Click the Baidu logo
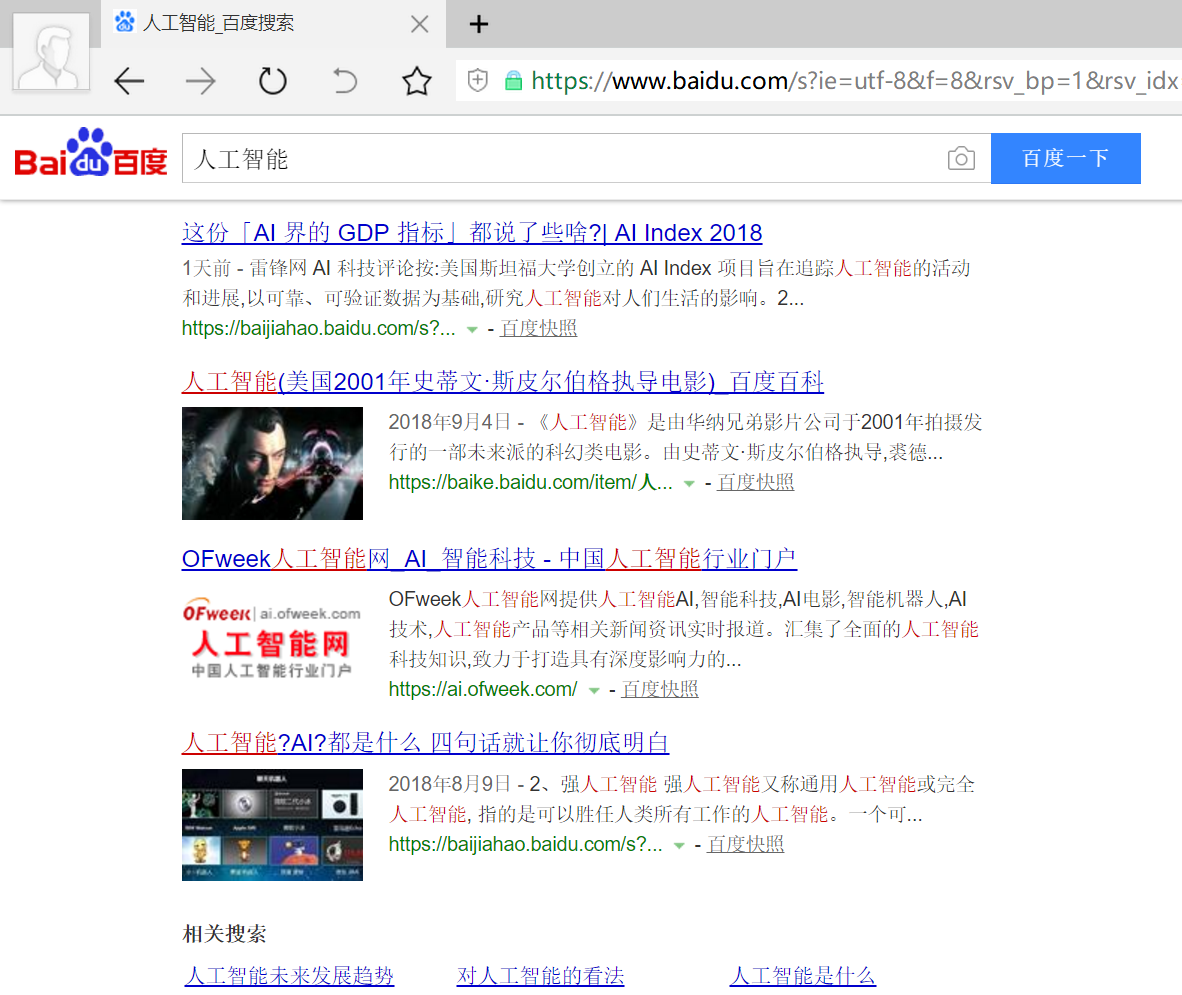The width and height of the screenshot is (1182, 995). [90, 152]
